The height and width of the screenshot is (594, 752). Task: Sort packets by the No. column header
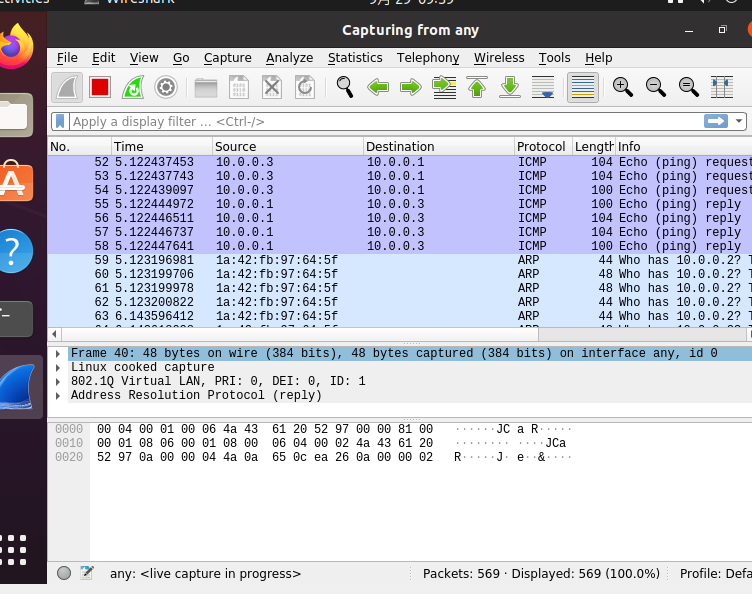(x=80, y=147)
